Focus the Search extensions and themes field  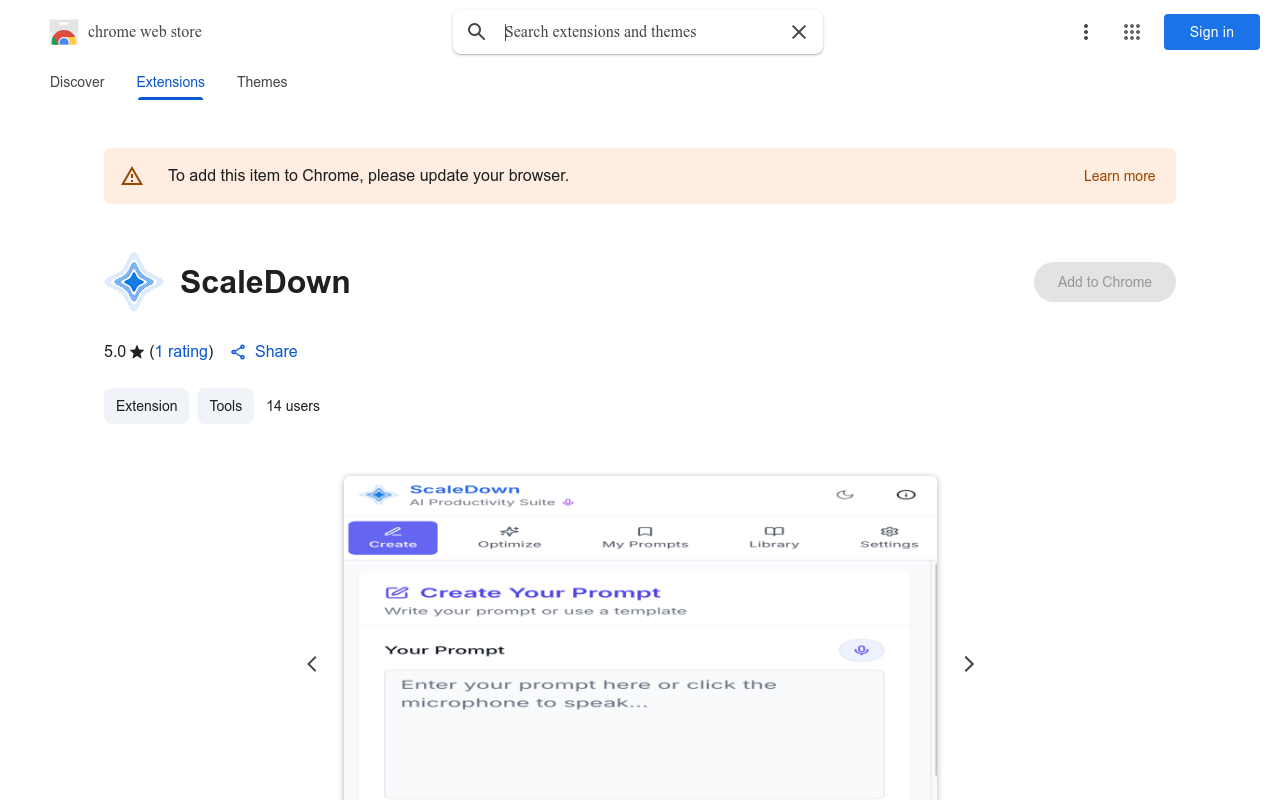[640, 32]
